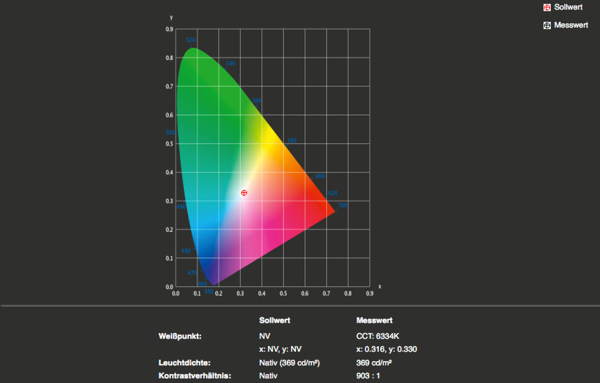The width and height of the screenshot is (600, 383).
Task: Click the Nativ value in Kontrastverhältnis row
Action: (268, 376)
